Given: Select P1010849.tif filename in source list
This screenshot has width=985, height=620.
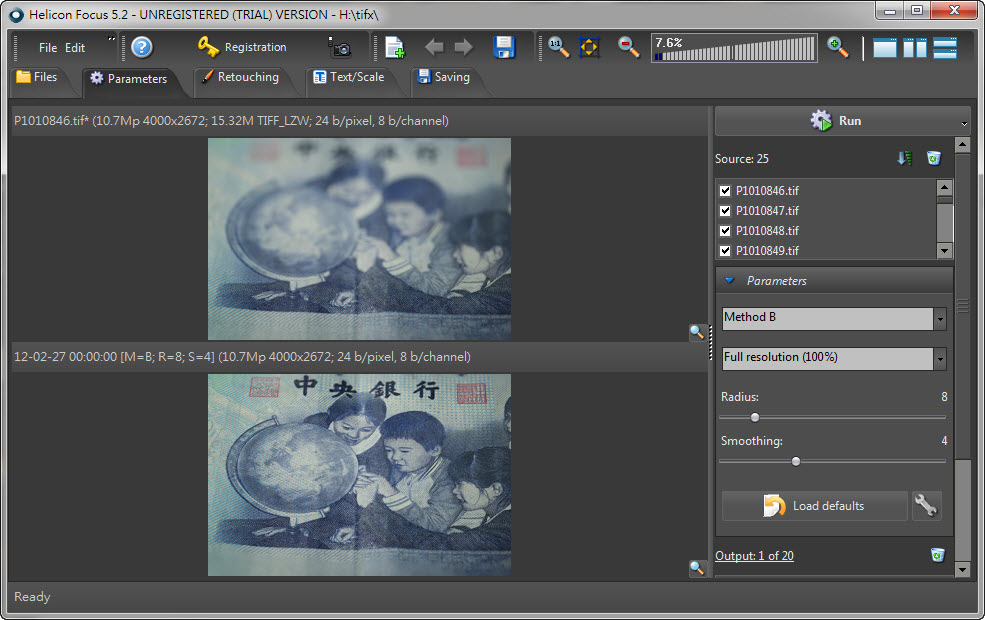Looking at the screenshot, I should (x=768, y=251).
